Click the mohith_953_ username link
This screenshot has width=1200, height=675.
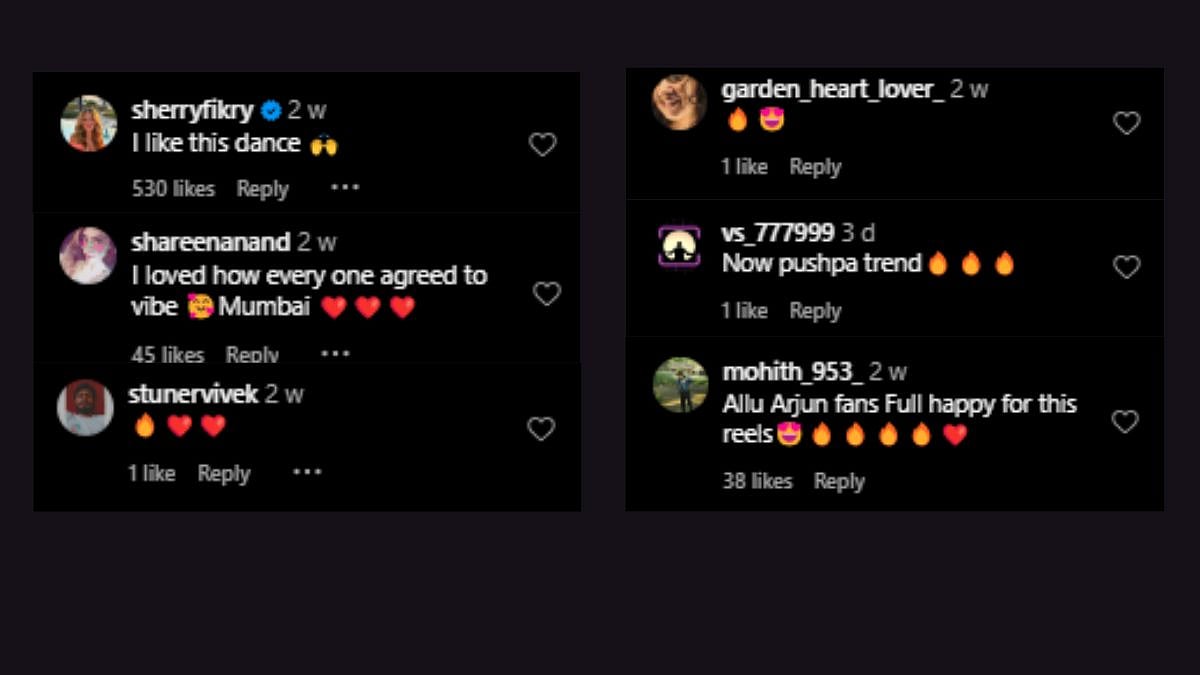click(x=792, y=372)
